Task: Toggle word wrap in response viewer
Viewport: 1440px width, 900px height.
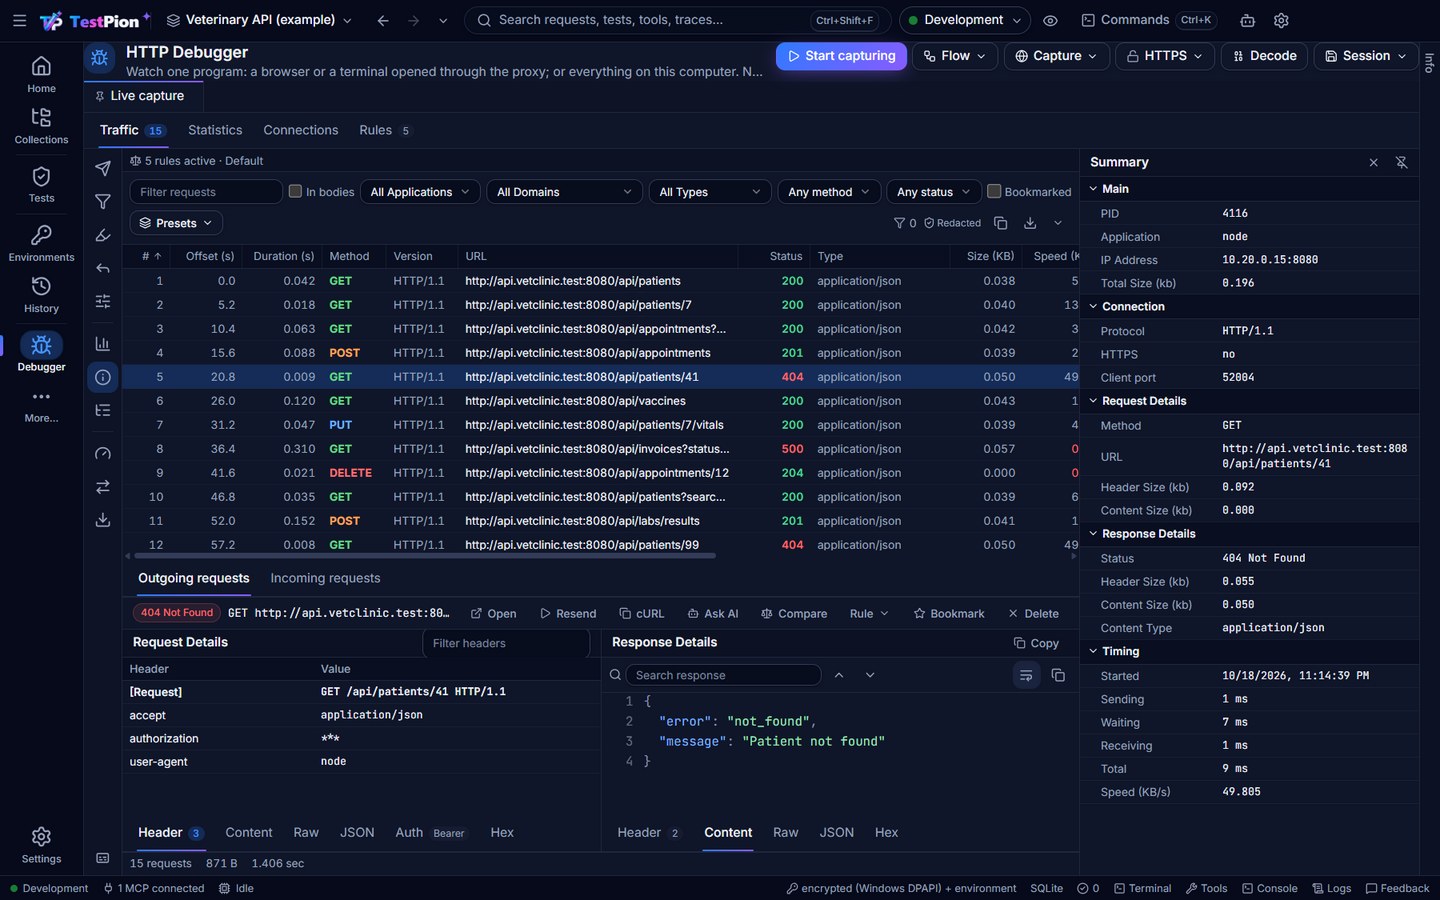Action: (1026, 675)
